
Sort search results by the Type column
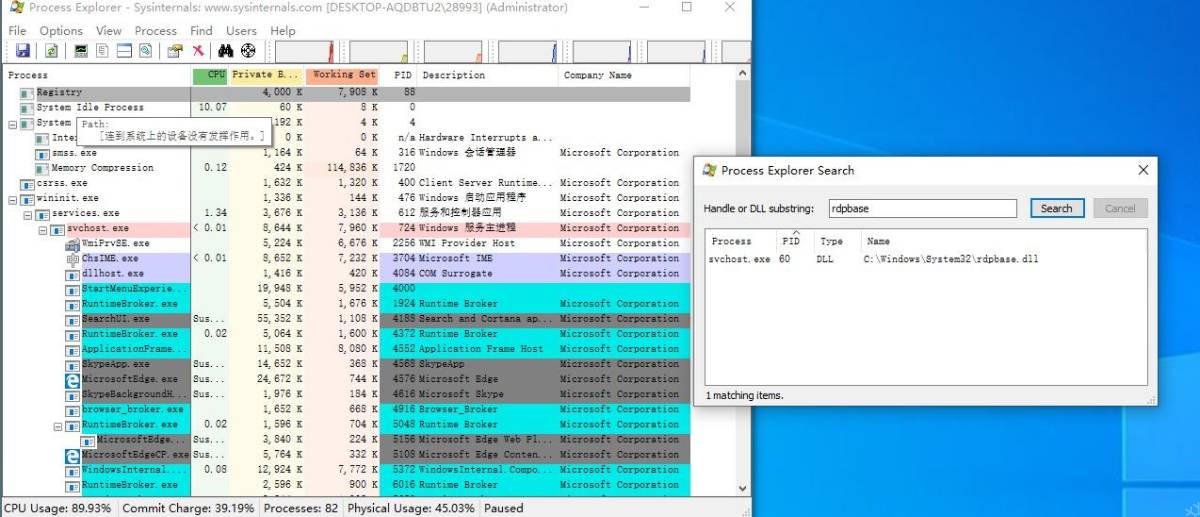pos(838,241)
